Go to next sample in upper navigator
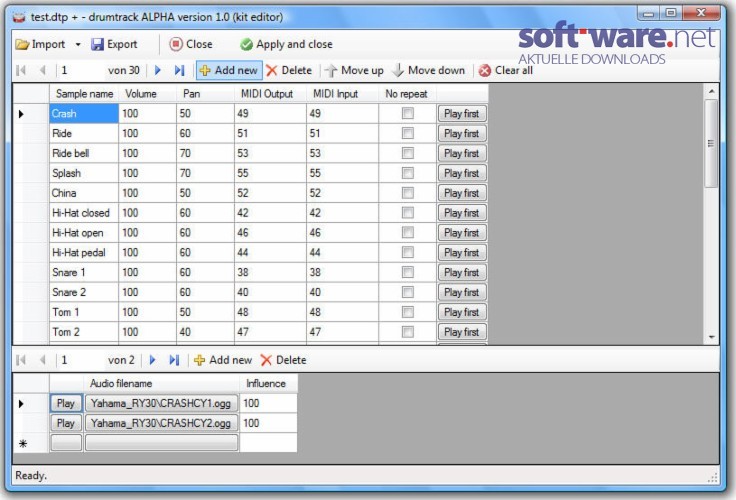The width and height of the screenshot is (736, 500). (158, 70)
